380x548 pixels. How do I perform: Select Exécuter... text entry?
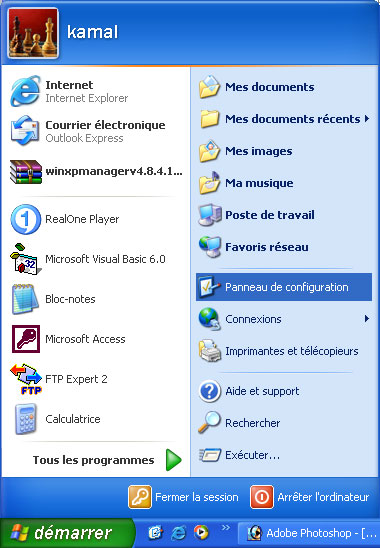(252, 455)
